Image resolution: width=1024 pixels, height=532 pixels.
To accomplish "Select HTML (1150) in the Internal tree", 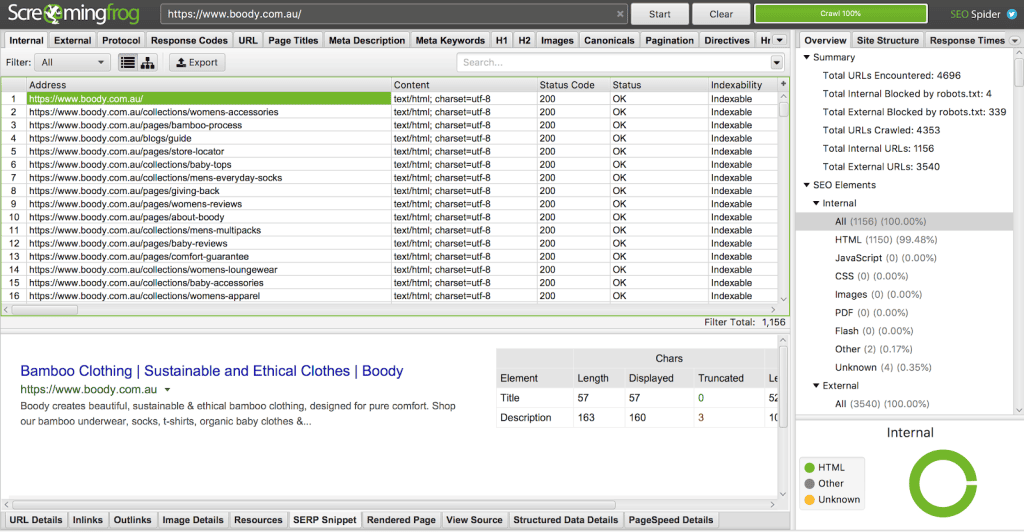I will click(x=886, y=240).
